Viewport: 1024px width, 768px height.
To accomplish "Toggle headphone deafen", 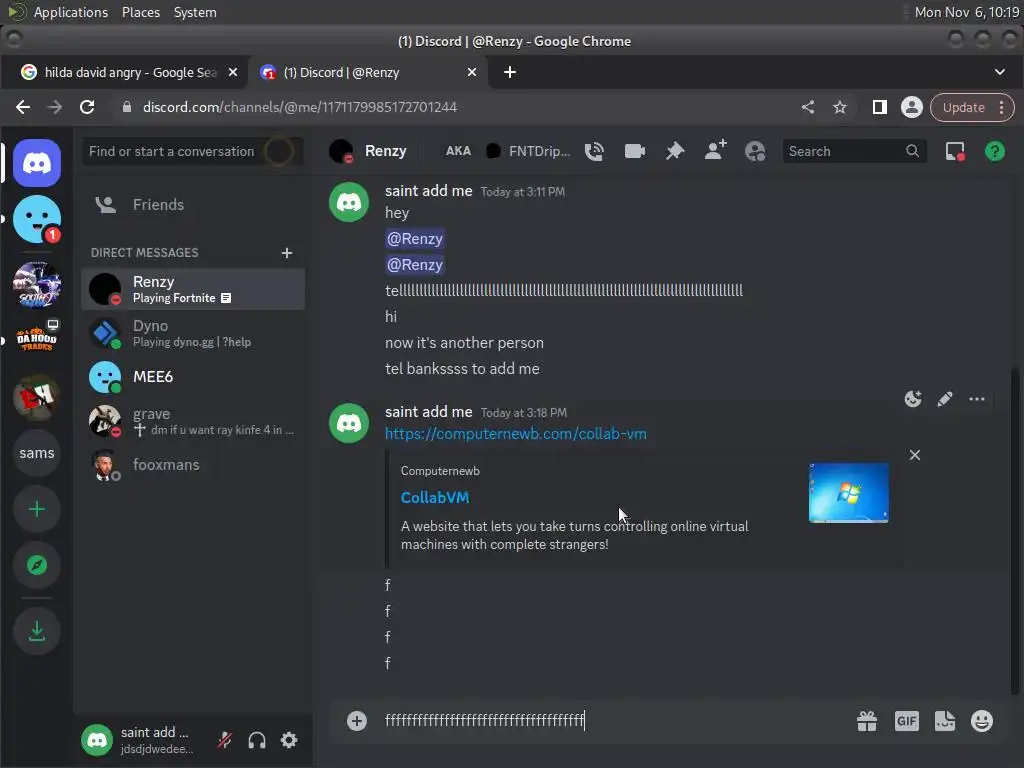I will click(257, 740).
